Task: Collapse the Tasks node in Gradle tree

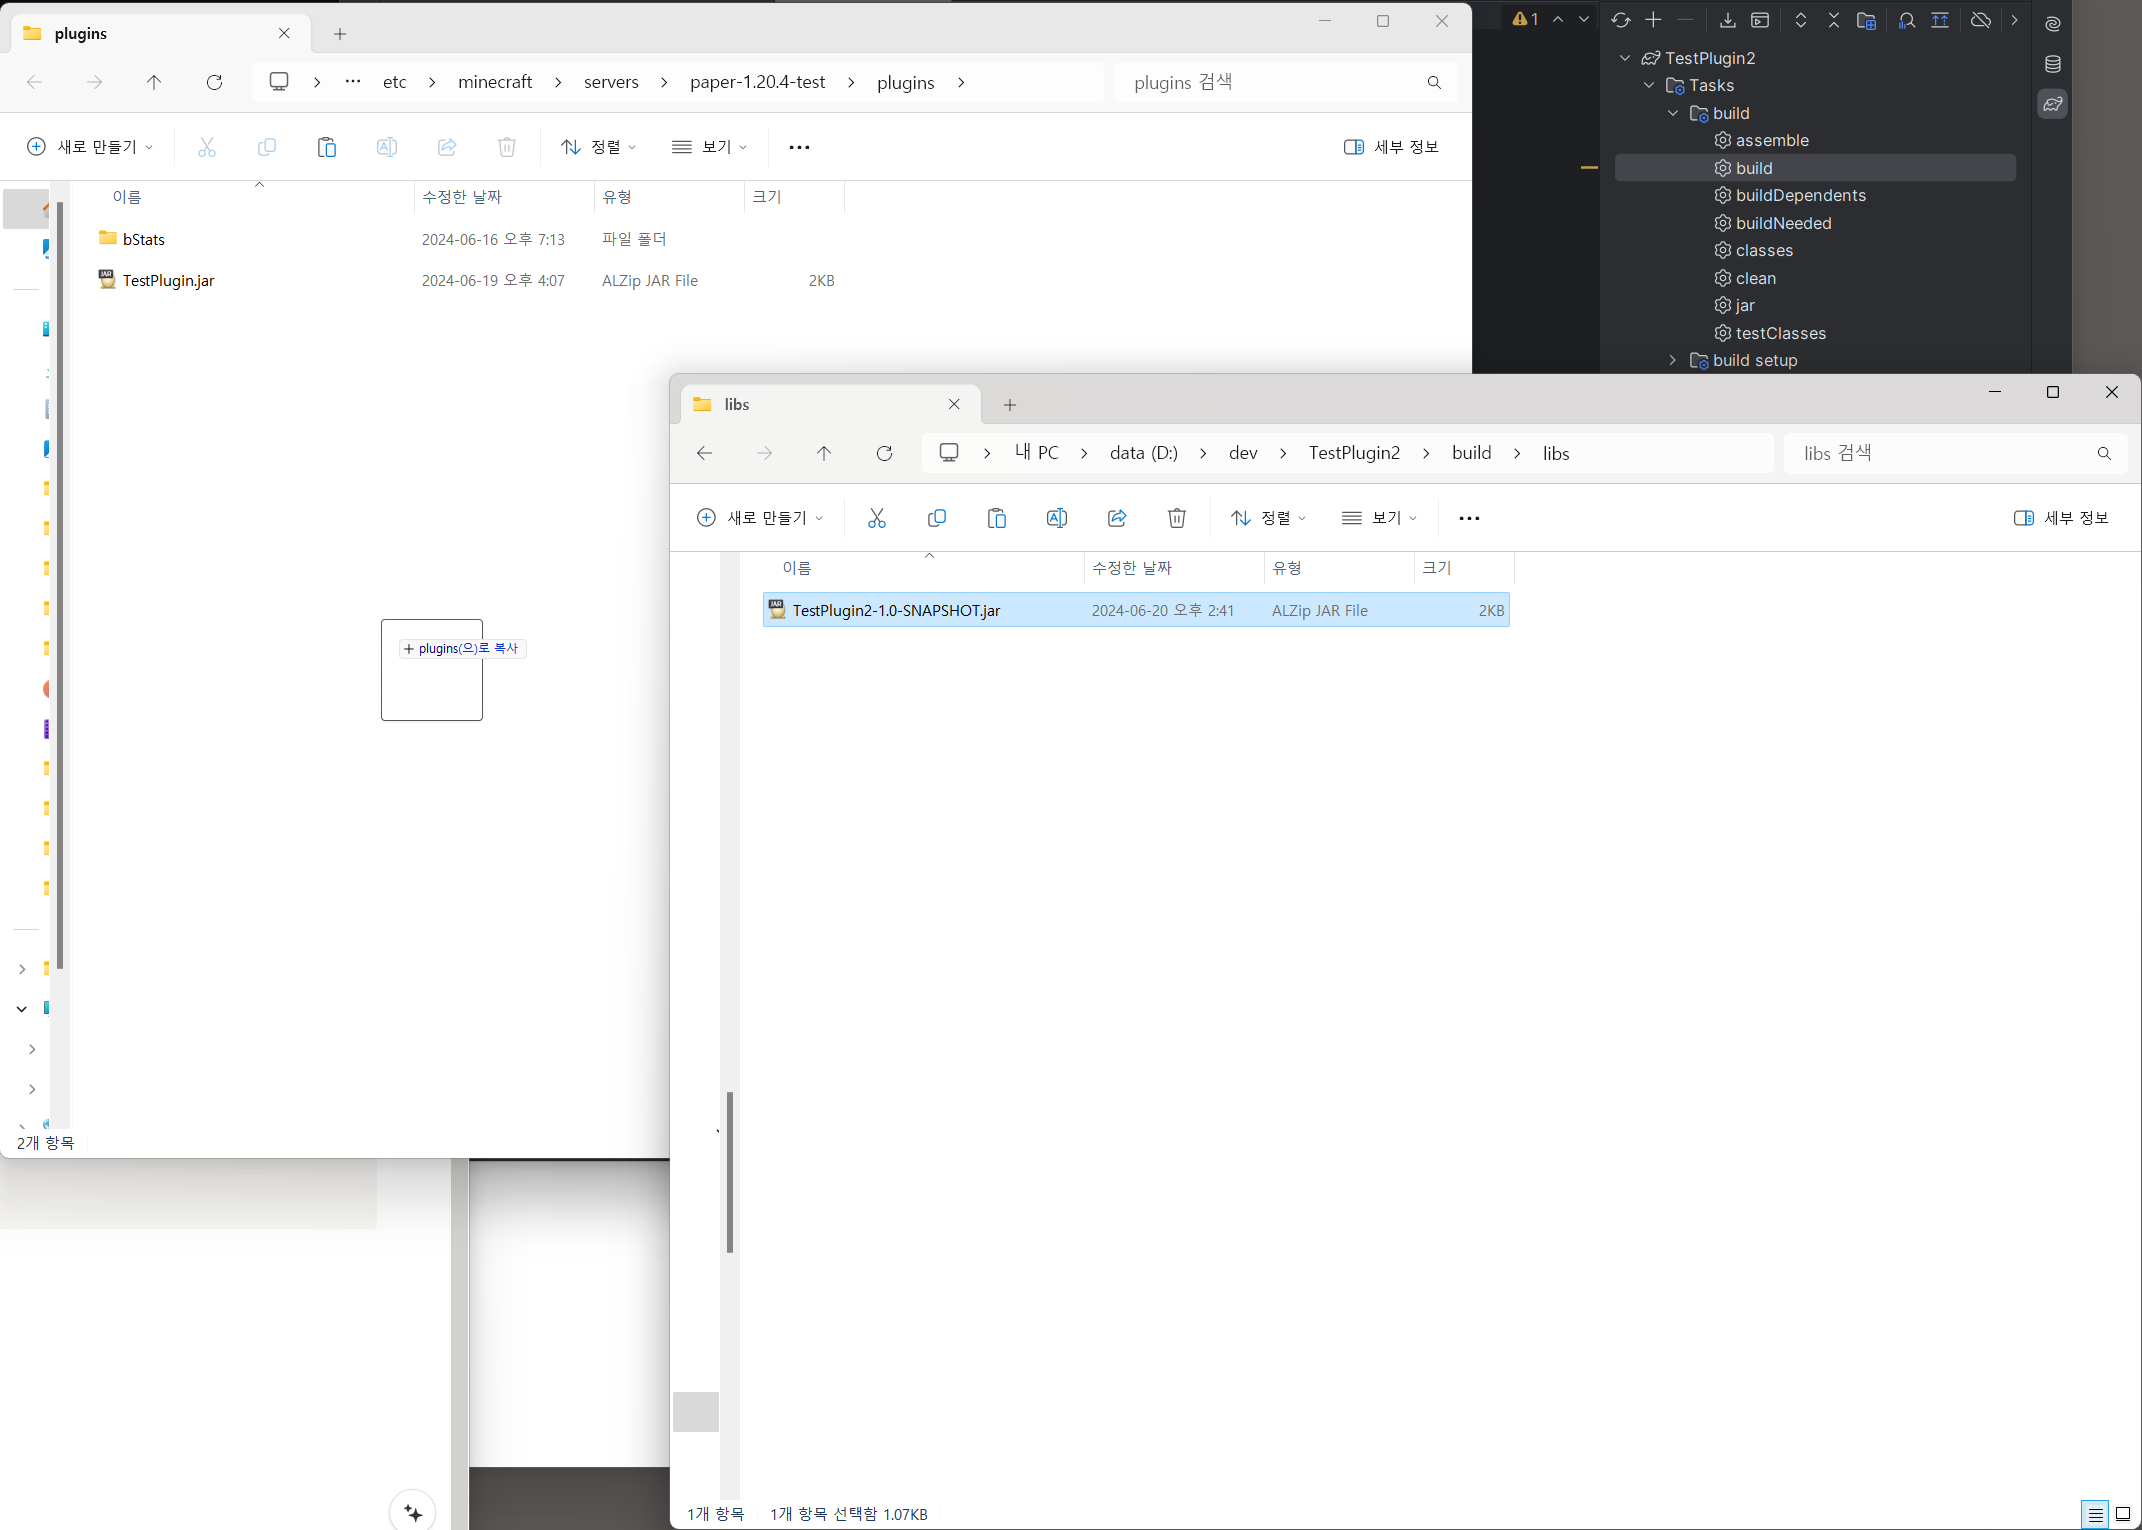Action: 1649,86
